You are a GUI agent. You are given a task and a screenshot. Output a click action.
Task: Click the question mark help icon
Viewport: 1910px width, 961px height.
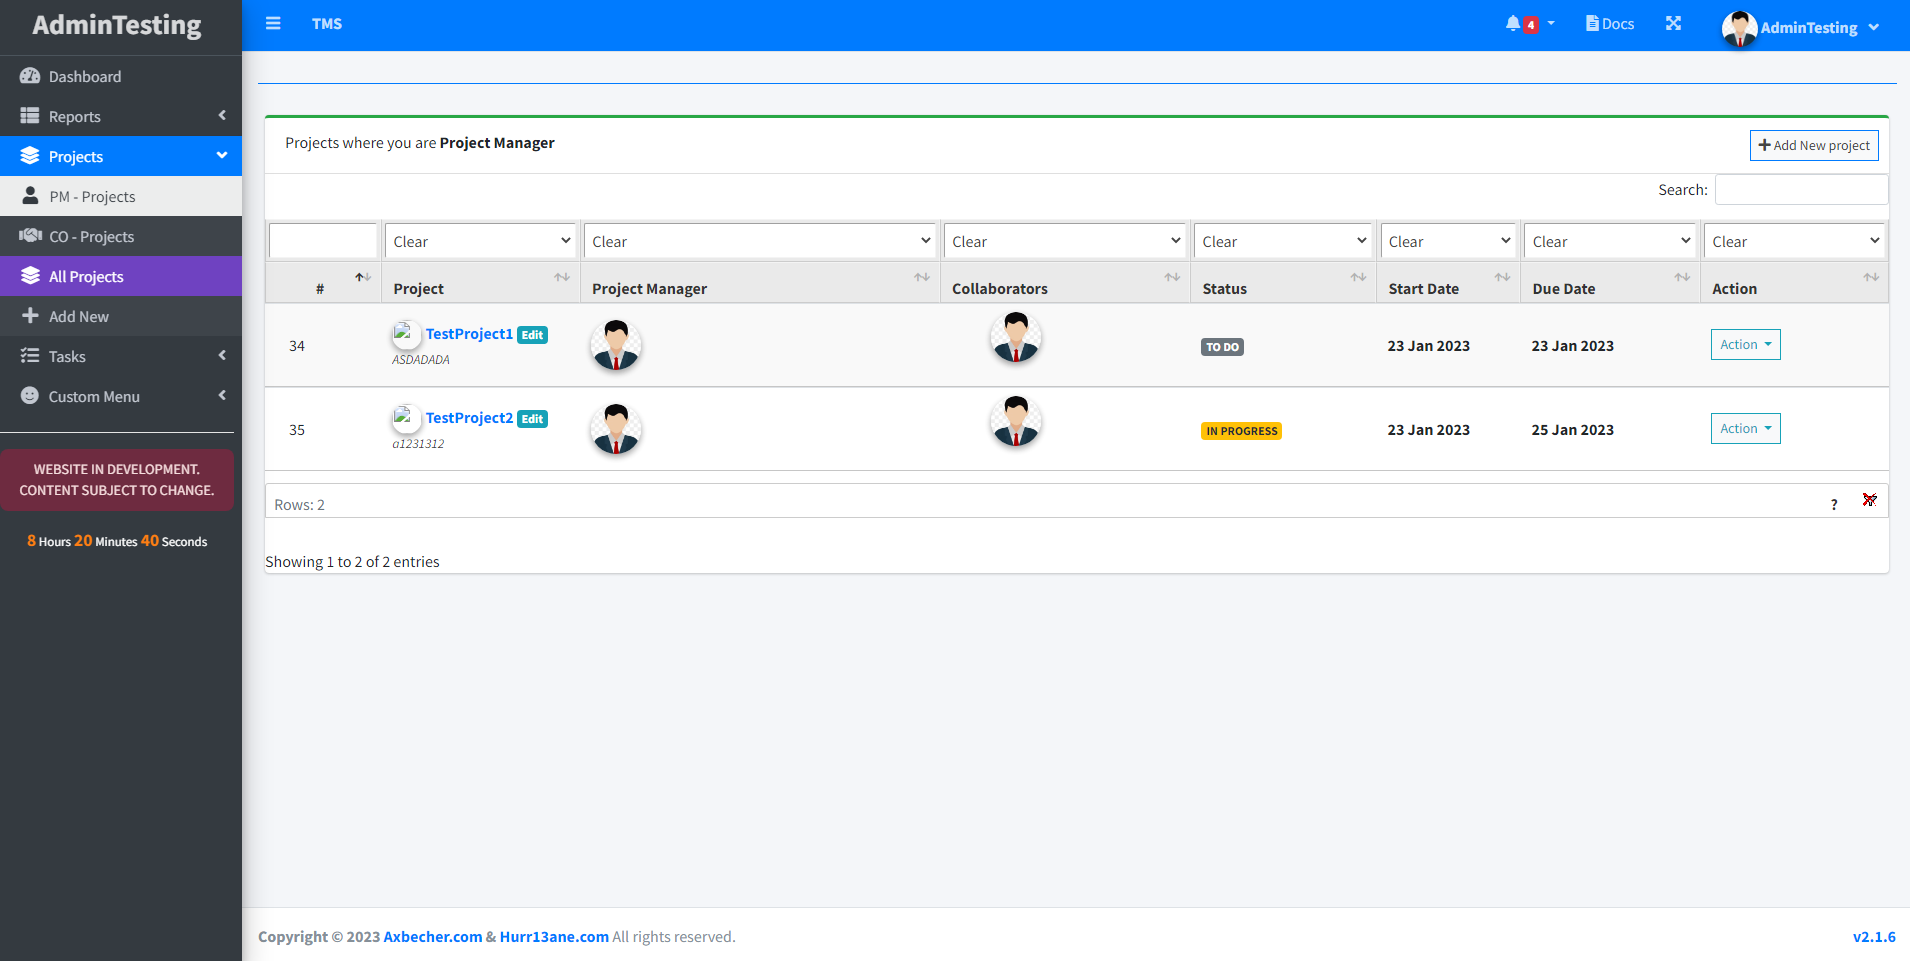coord(1834,505)
